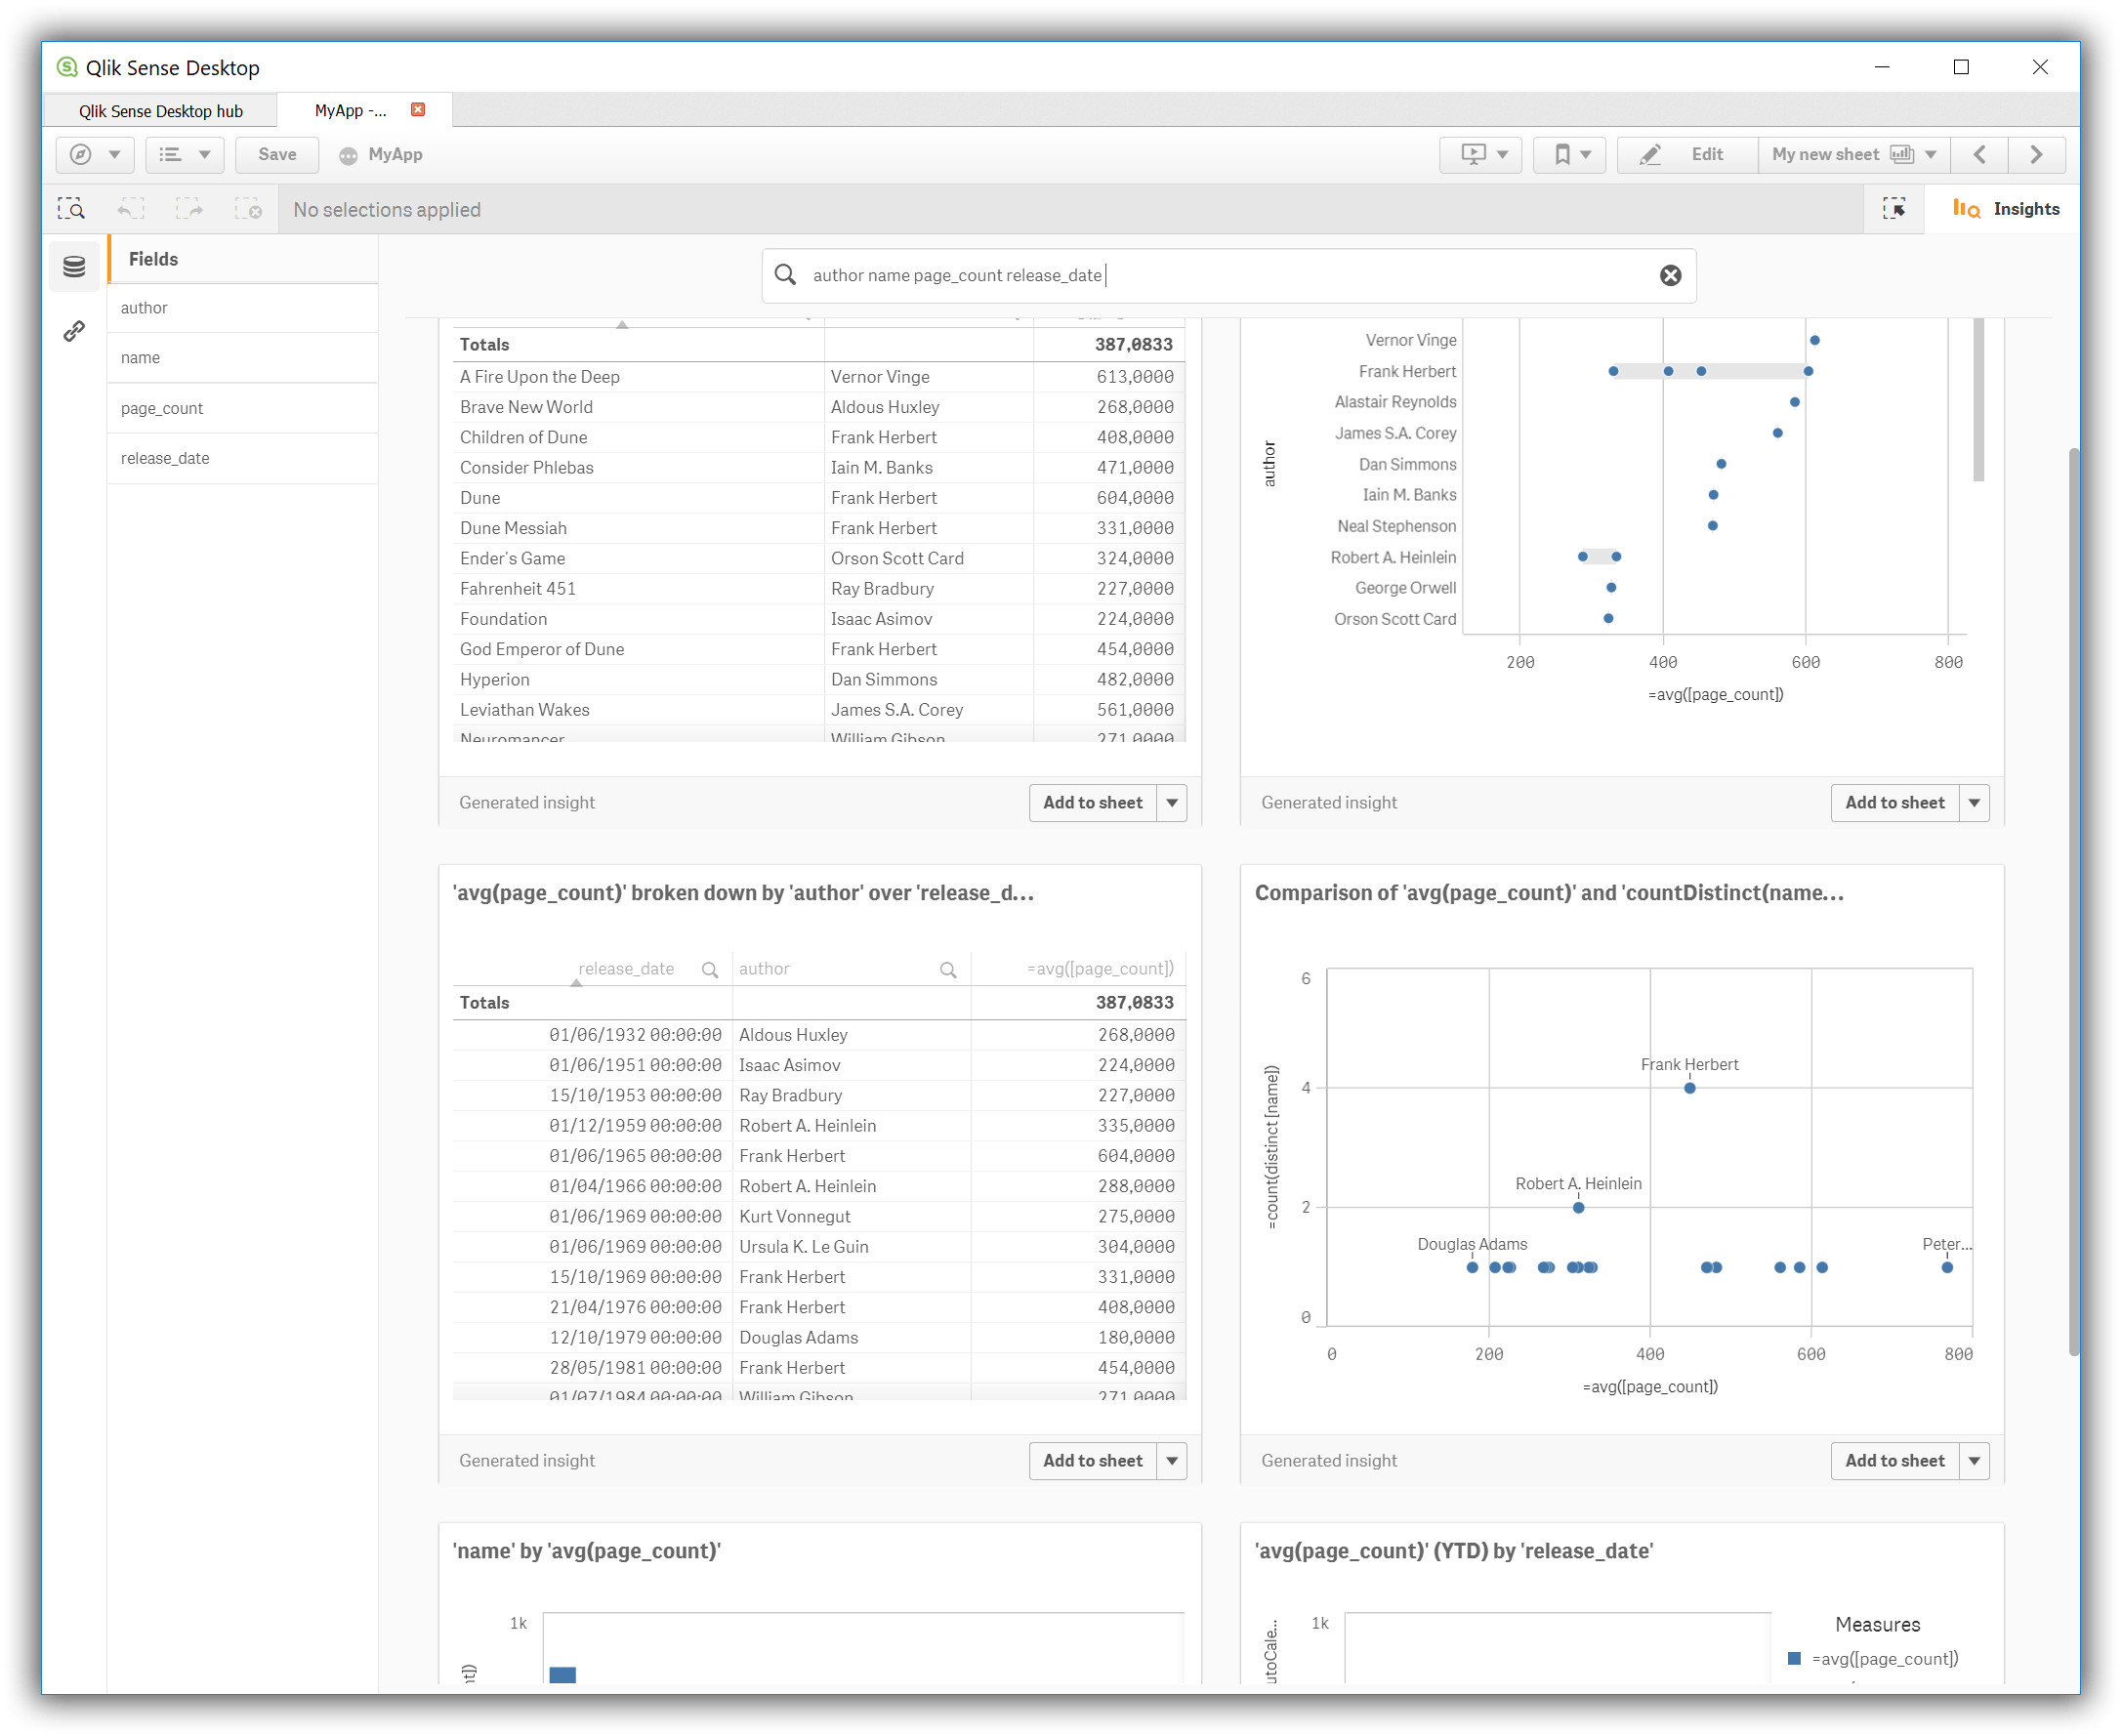
Task: Switch to the Qlik Sense Desktop hub tab
Action: click(x=161, y=110)
